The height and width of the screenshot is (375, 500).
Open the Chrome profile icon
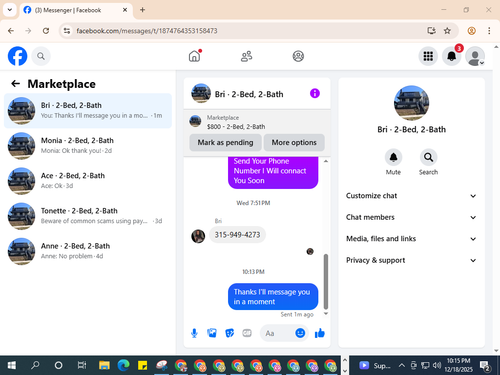pyautogui.click(x=471, y=31)
